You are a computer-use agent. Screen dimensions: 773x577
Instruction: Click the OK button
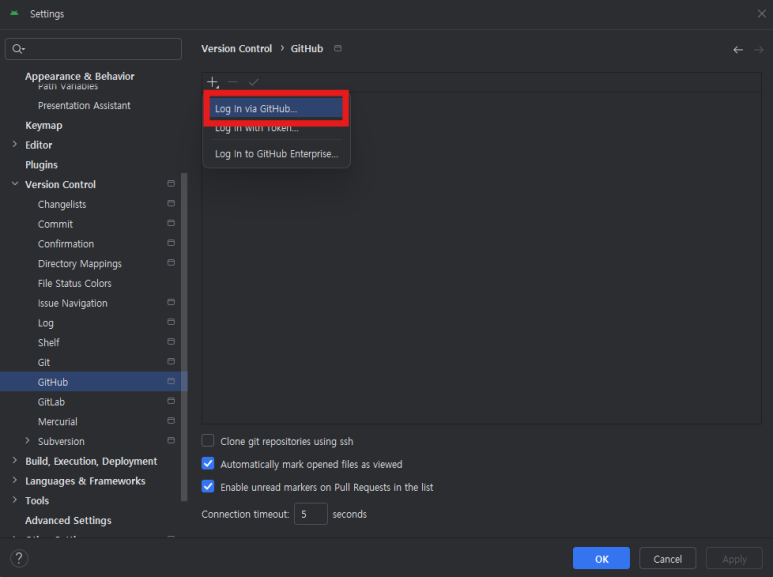601,558
